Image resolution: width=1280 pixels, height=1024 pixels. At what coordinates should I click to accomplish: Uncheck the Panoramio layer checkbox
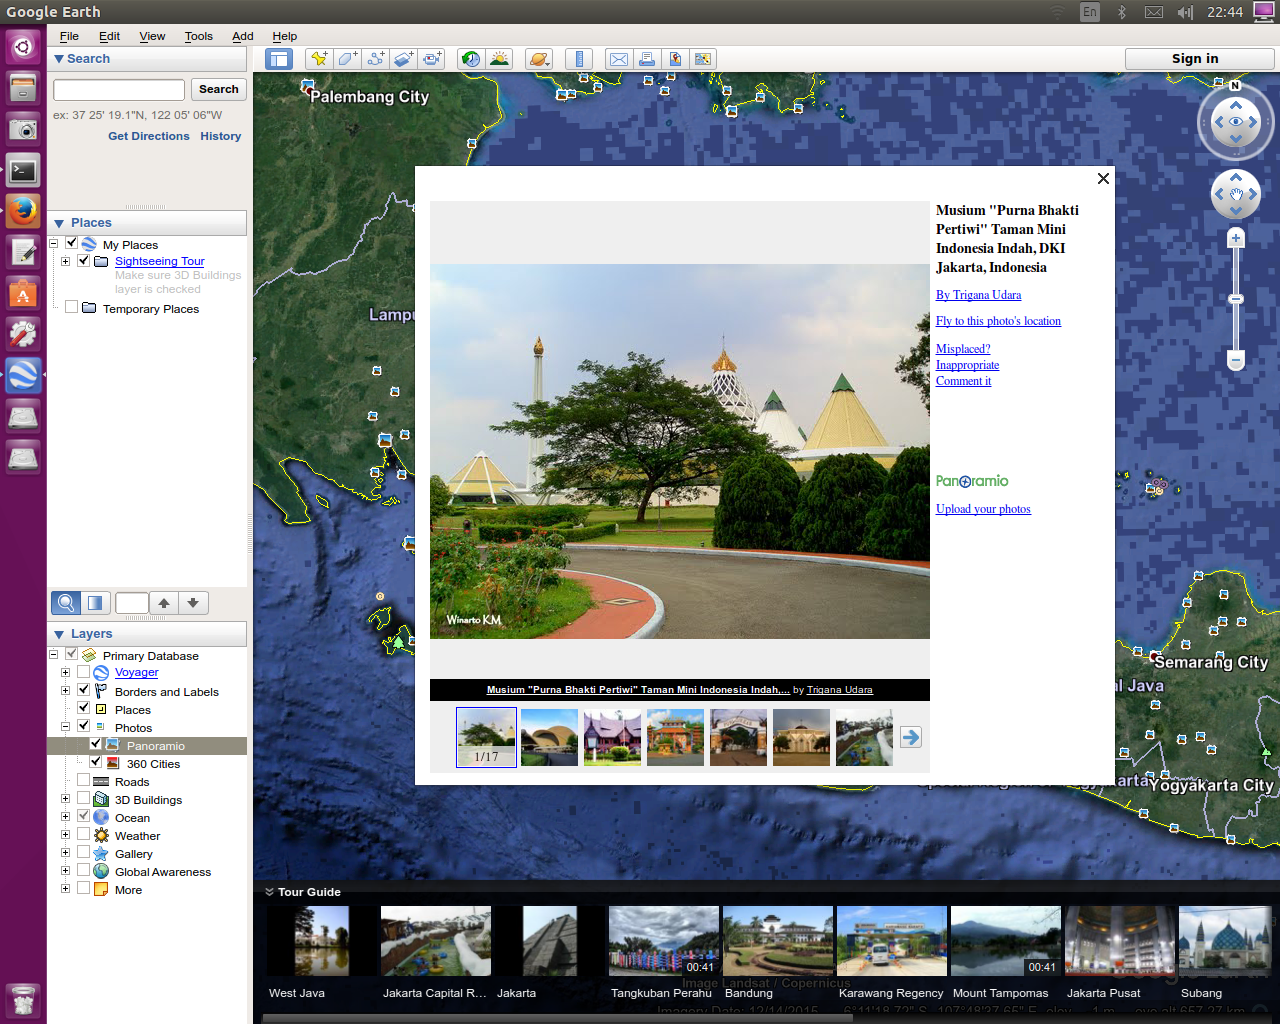pos(96,744)
